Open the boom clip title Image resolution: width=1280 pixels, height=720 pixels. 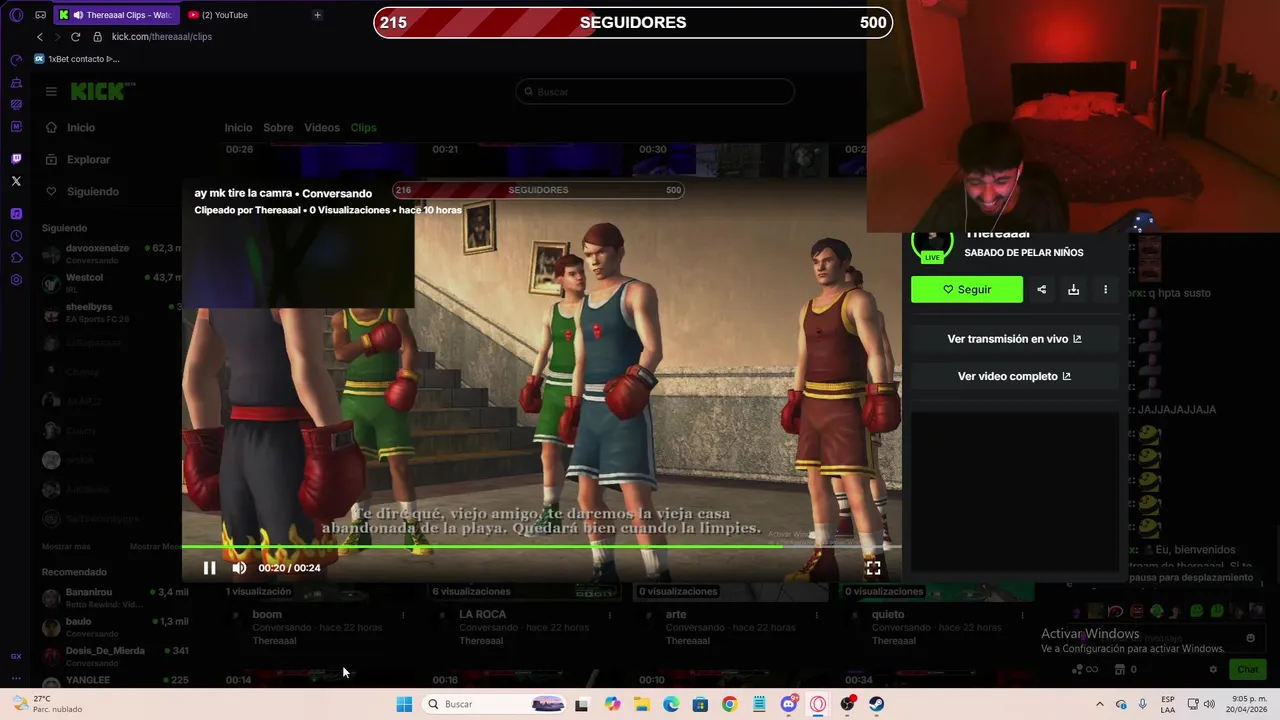tap(267, 615)
